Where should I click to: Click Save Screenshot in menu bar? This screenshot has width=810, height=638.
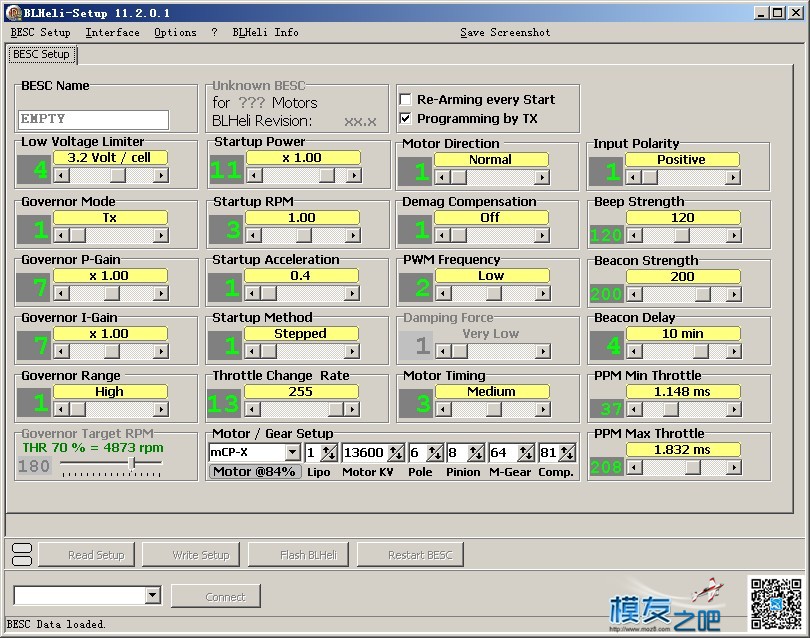click(505, 32)
